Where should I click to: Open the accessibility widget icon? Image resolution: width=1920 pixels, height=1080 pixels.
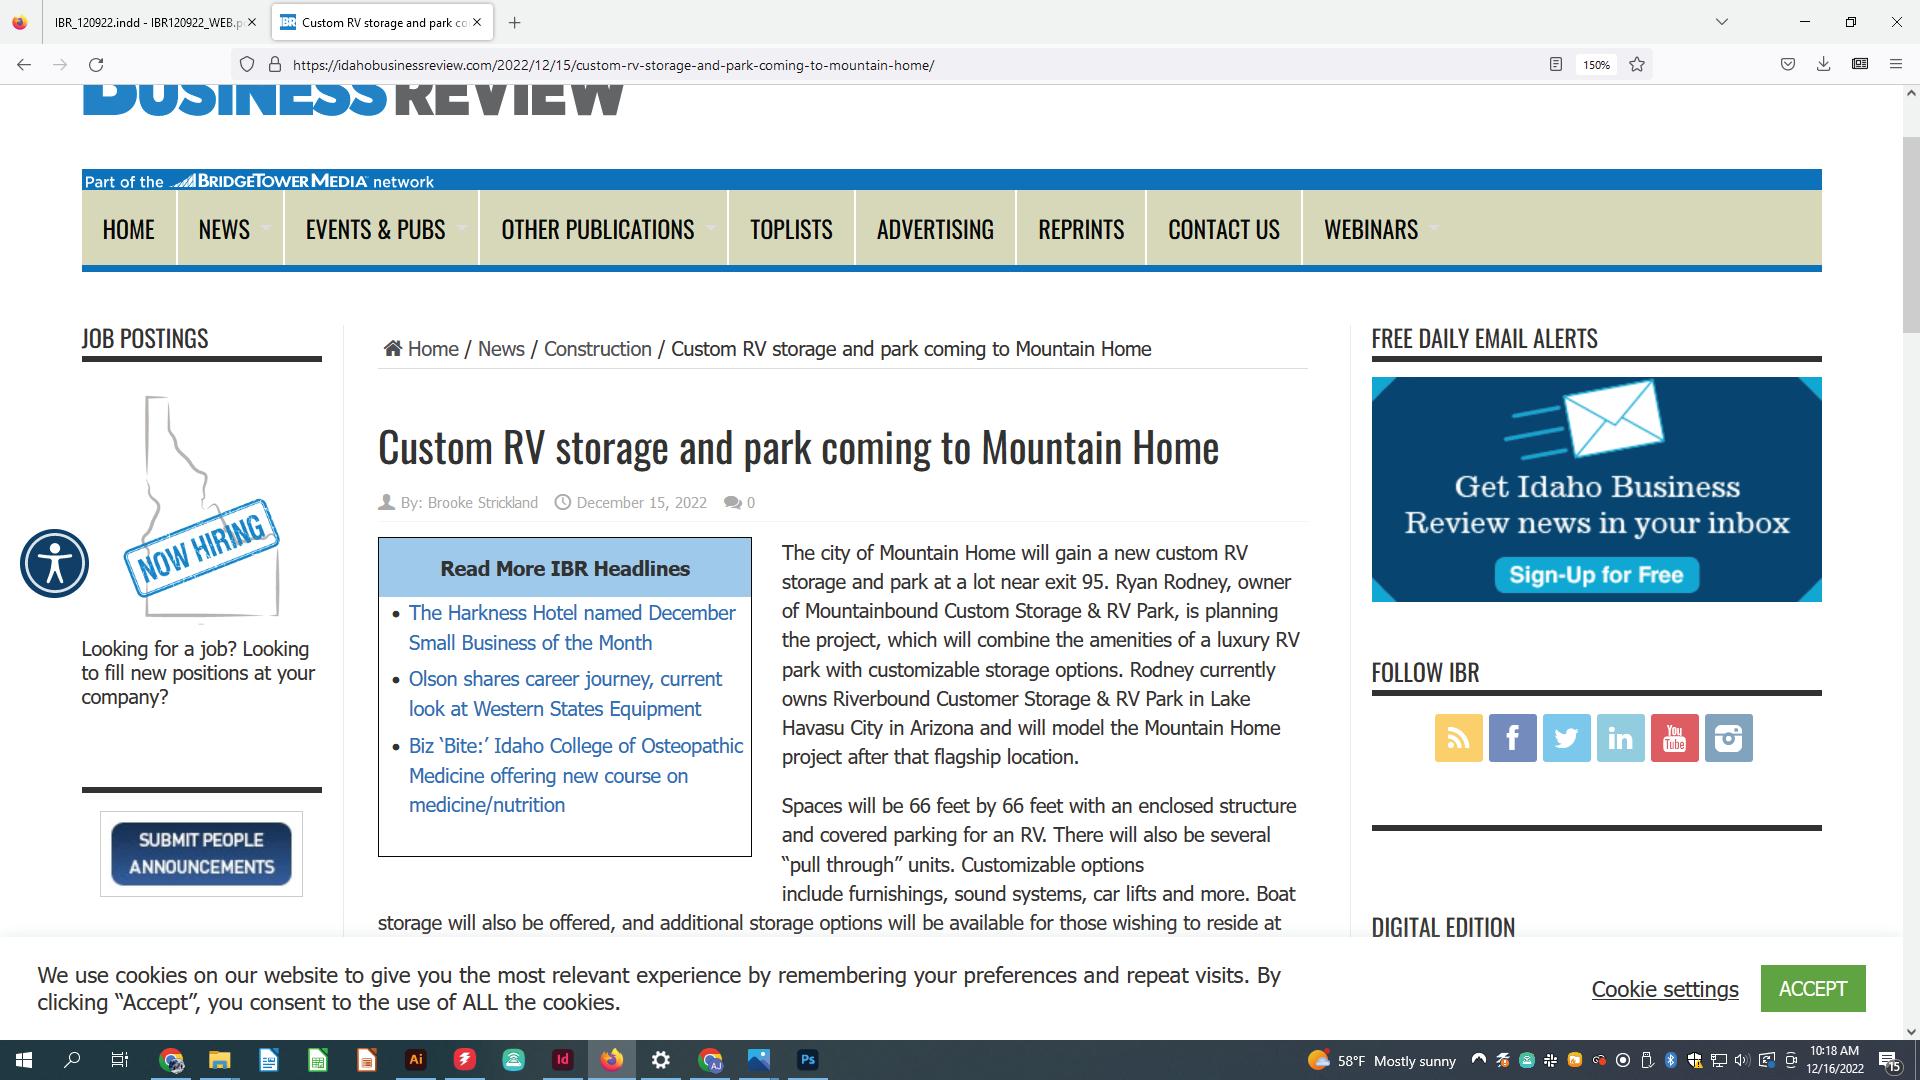[55, 564]
